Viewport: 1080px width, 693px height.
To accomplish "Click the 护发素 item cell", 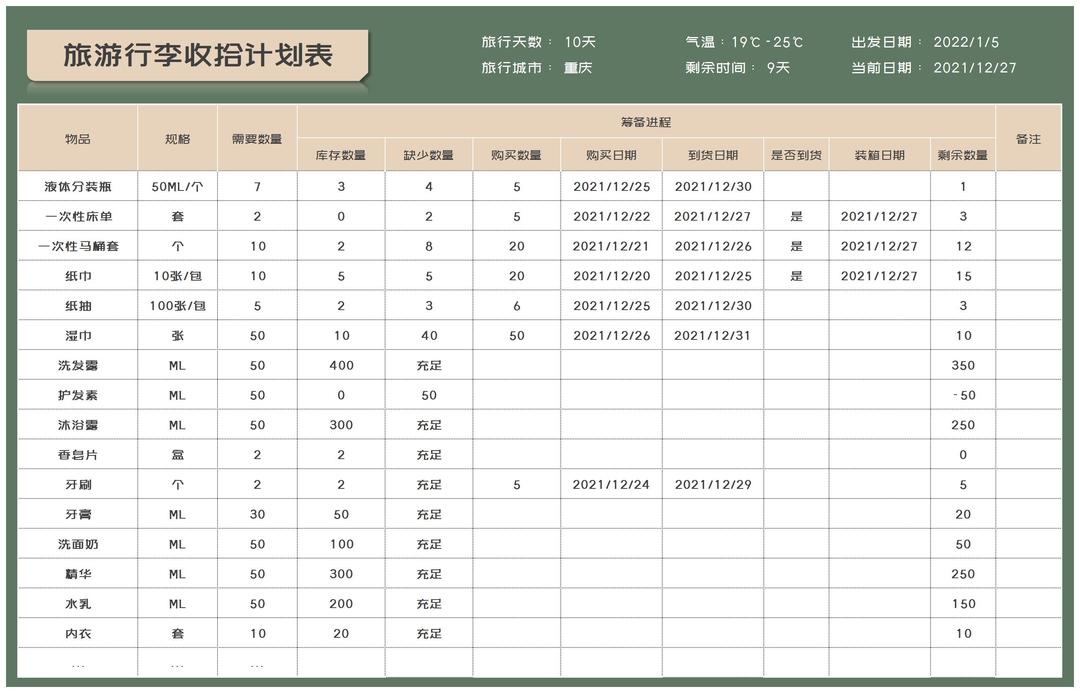I will tap(78, 395).
